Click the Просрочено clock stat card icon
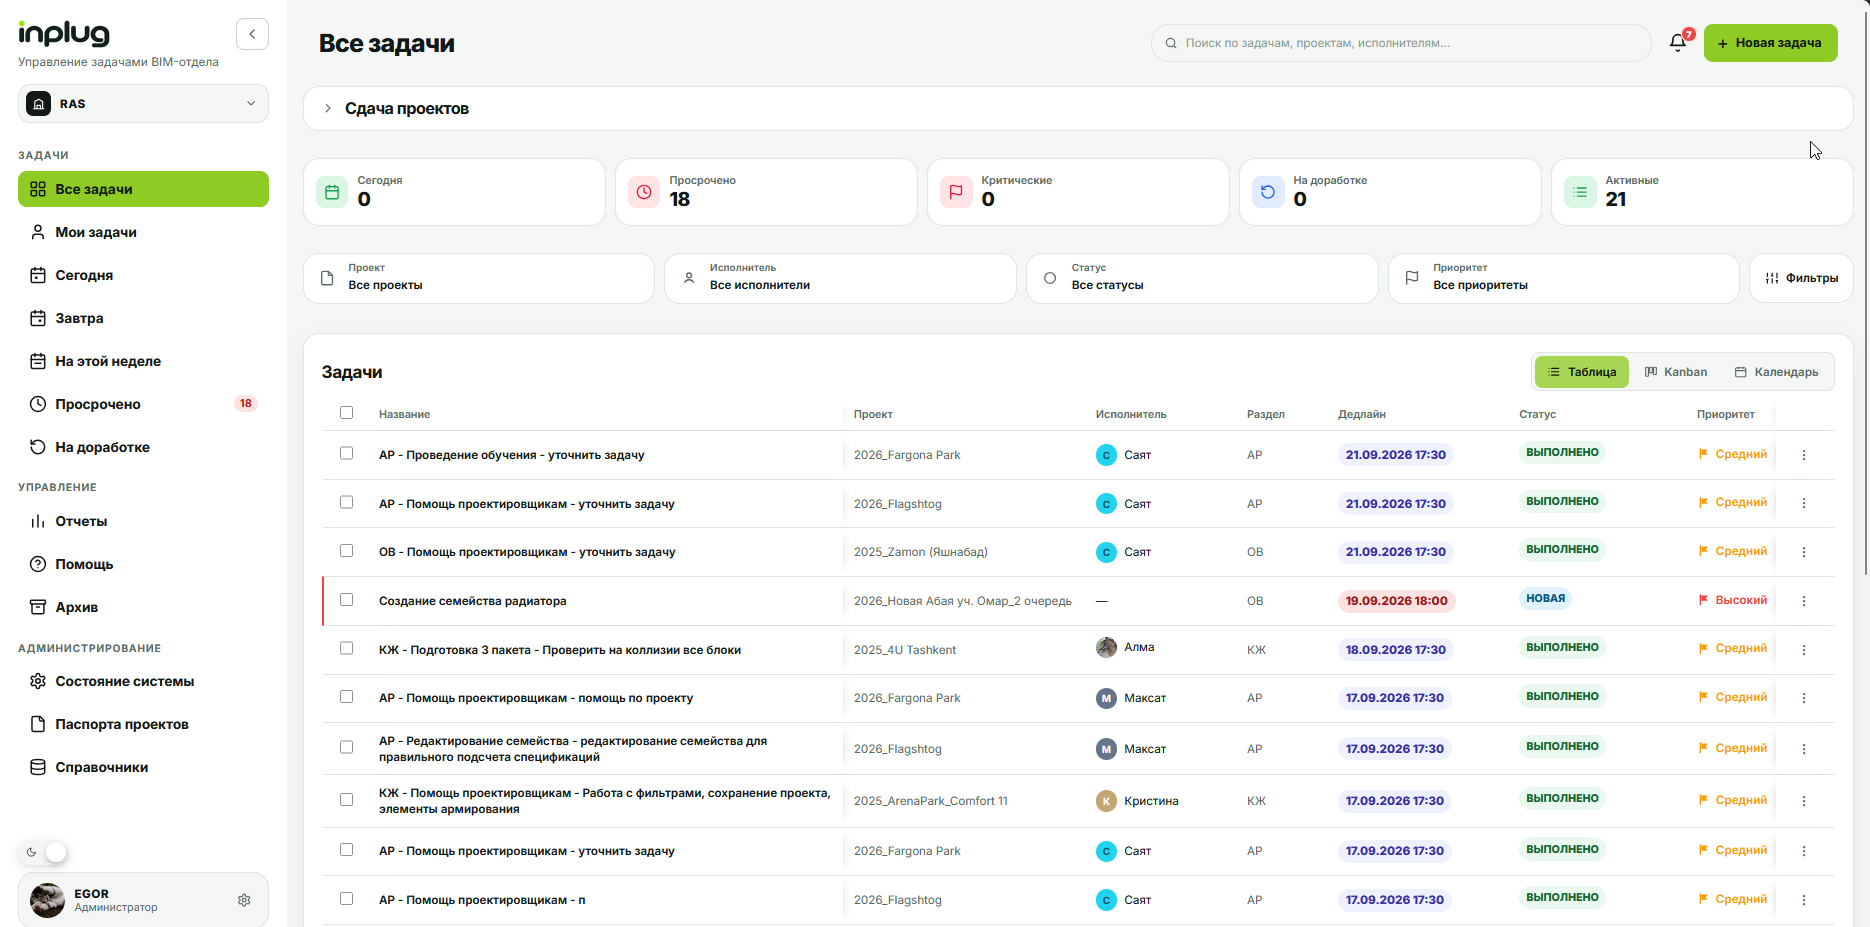1870x927 pixels. coord(644,191)
